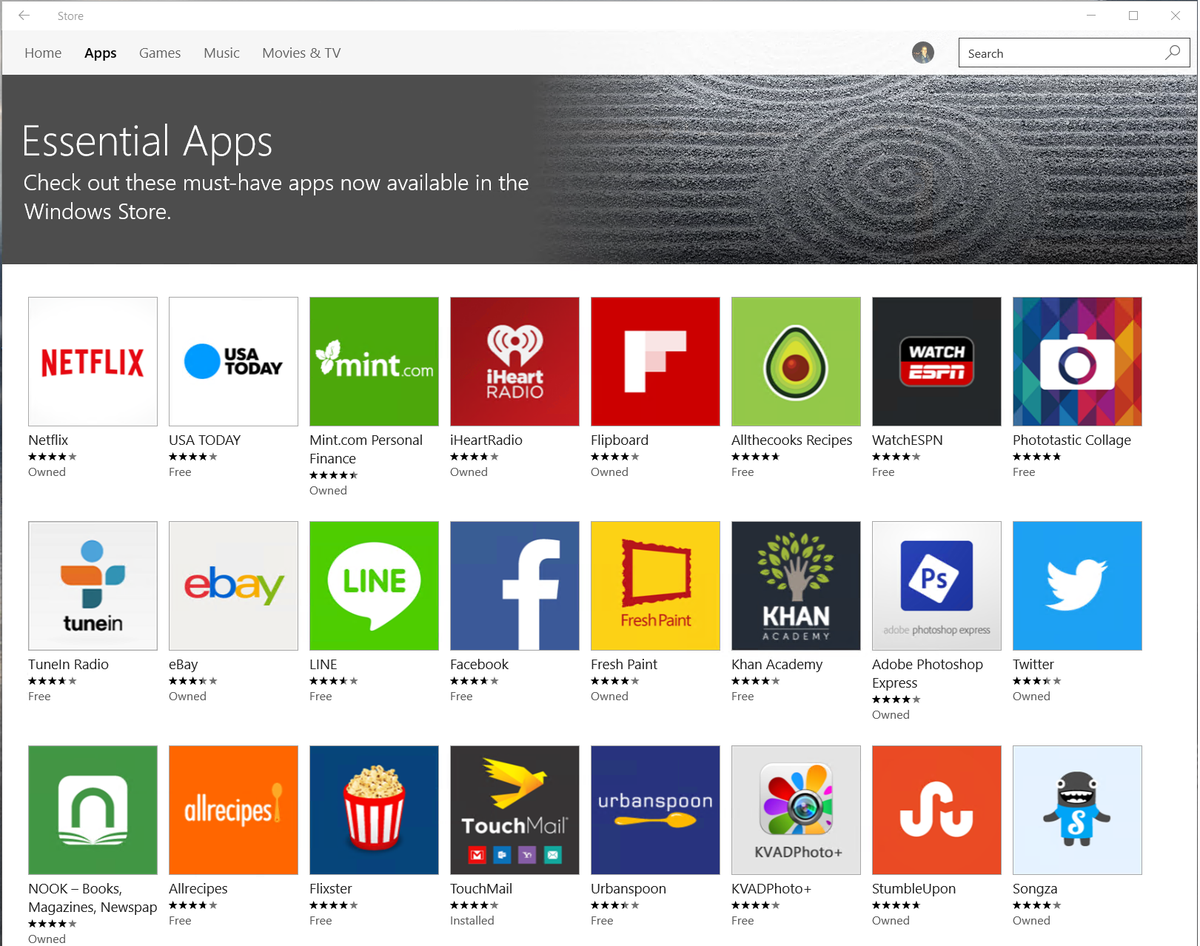
Task: Click the StumbleUpon title text
Action: click(x=914, y=889)
